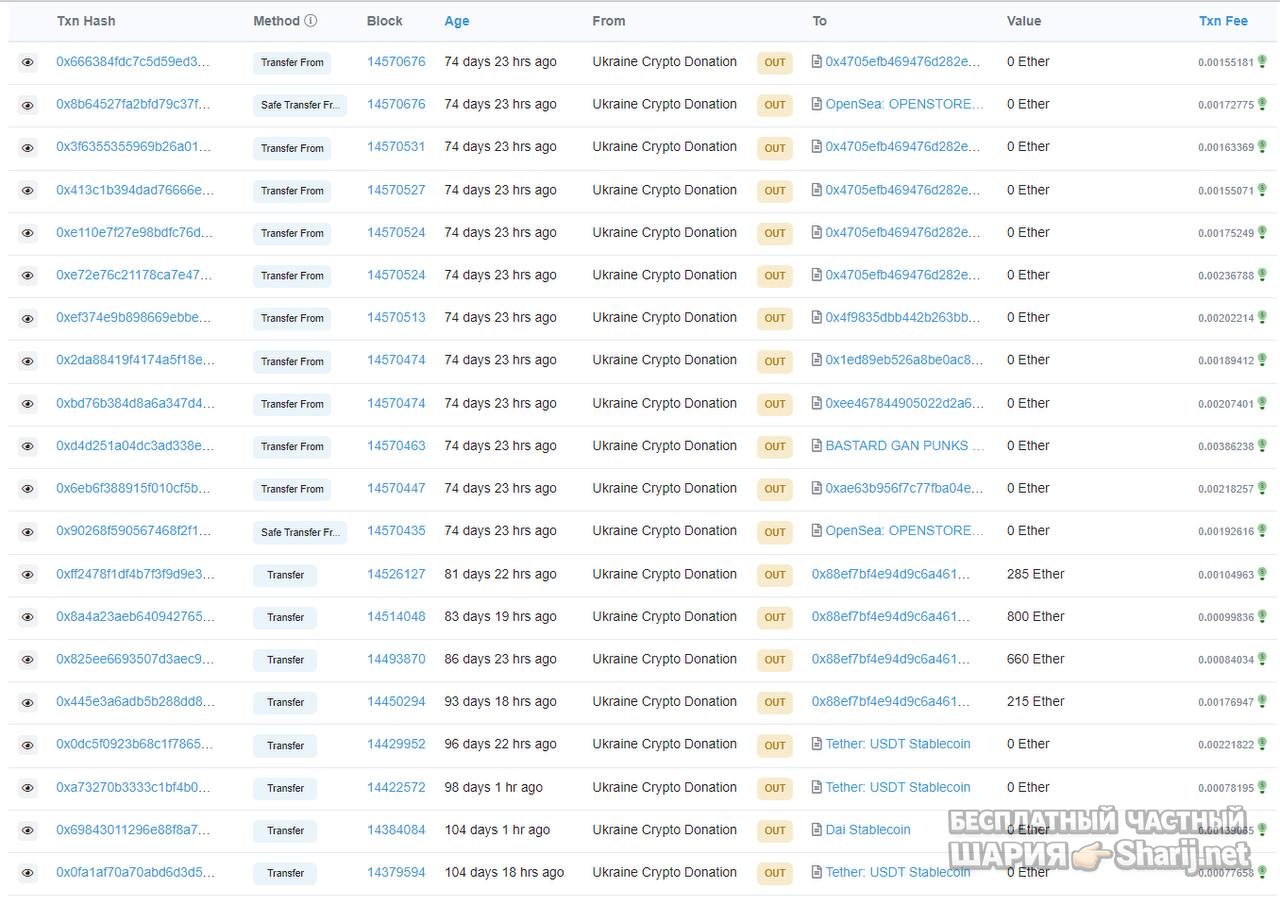
Task: Click the green gas icon after fee 0.00155181
Action: coord(1262,61)
